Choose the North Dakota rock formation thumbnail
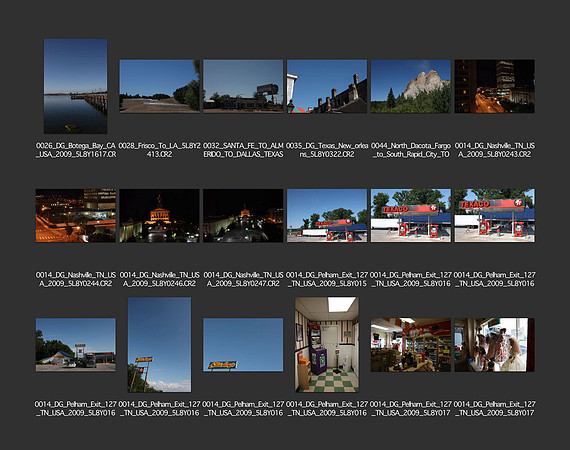The height and width of the screenshot is (450, 570). click(x=410, y=86)
